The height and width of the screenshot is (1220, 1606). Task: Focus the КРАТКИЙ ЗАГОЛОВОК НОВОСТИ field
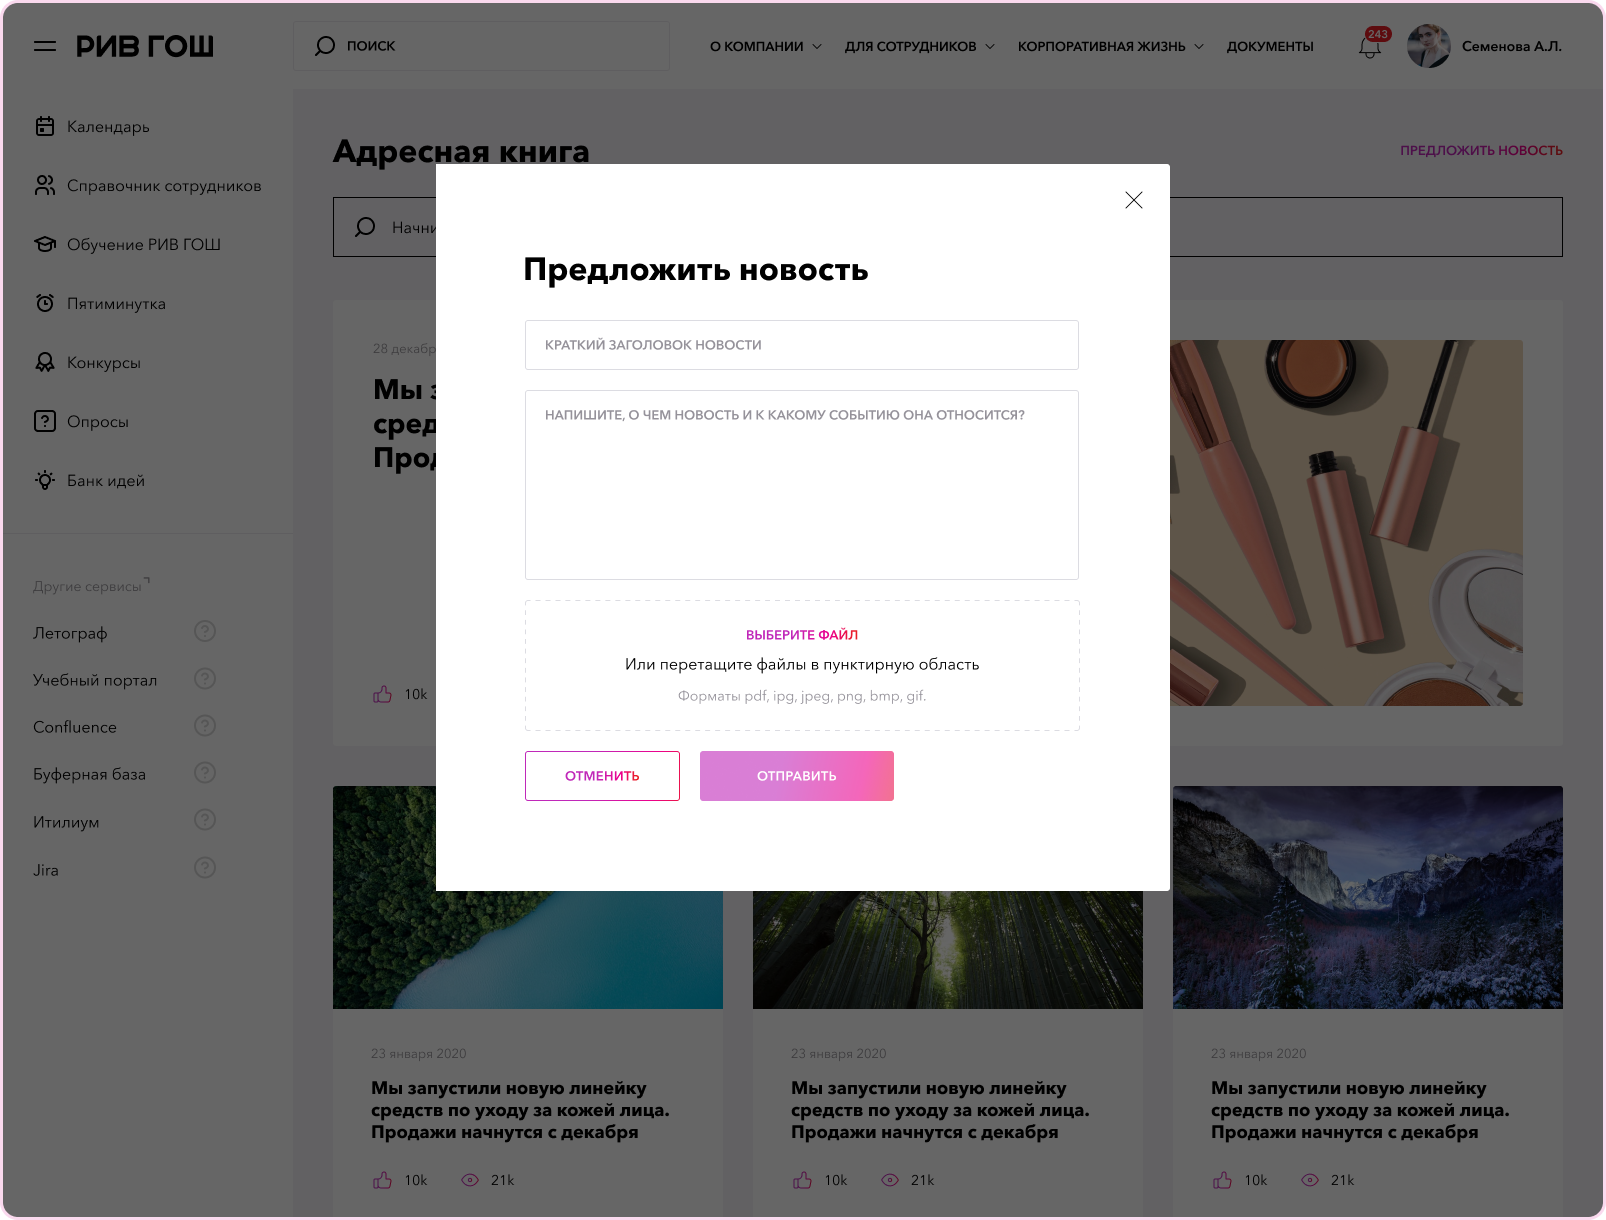pyautogui.click(x=802, y=345)
